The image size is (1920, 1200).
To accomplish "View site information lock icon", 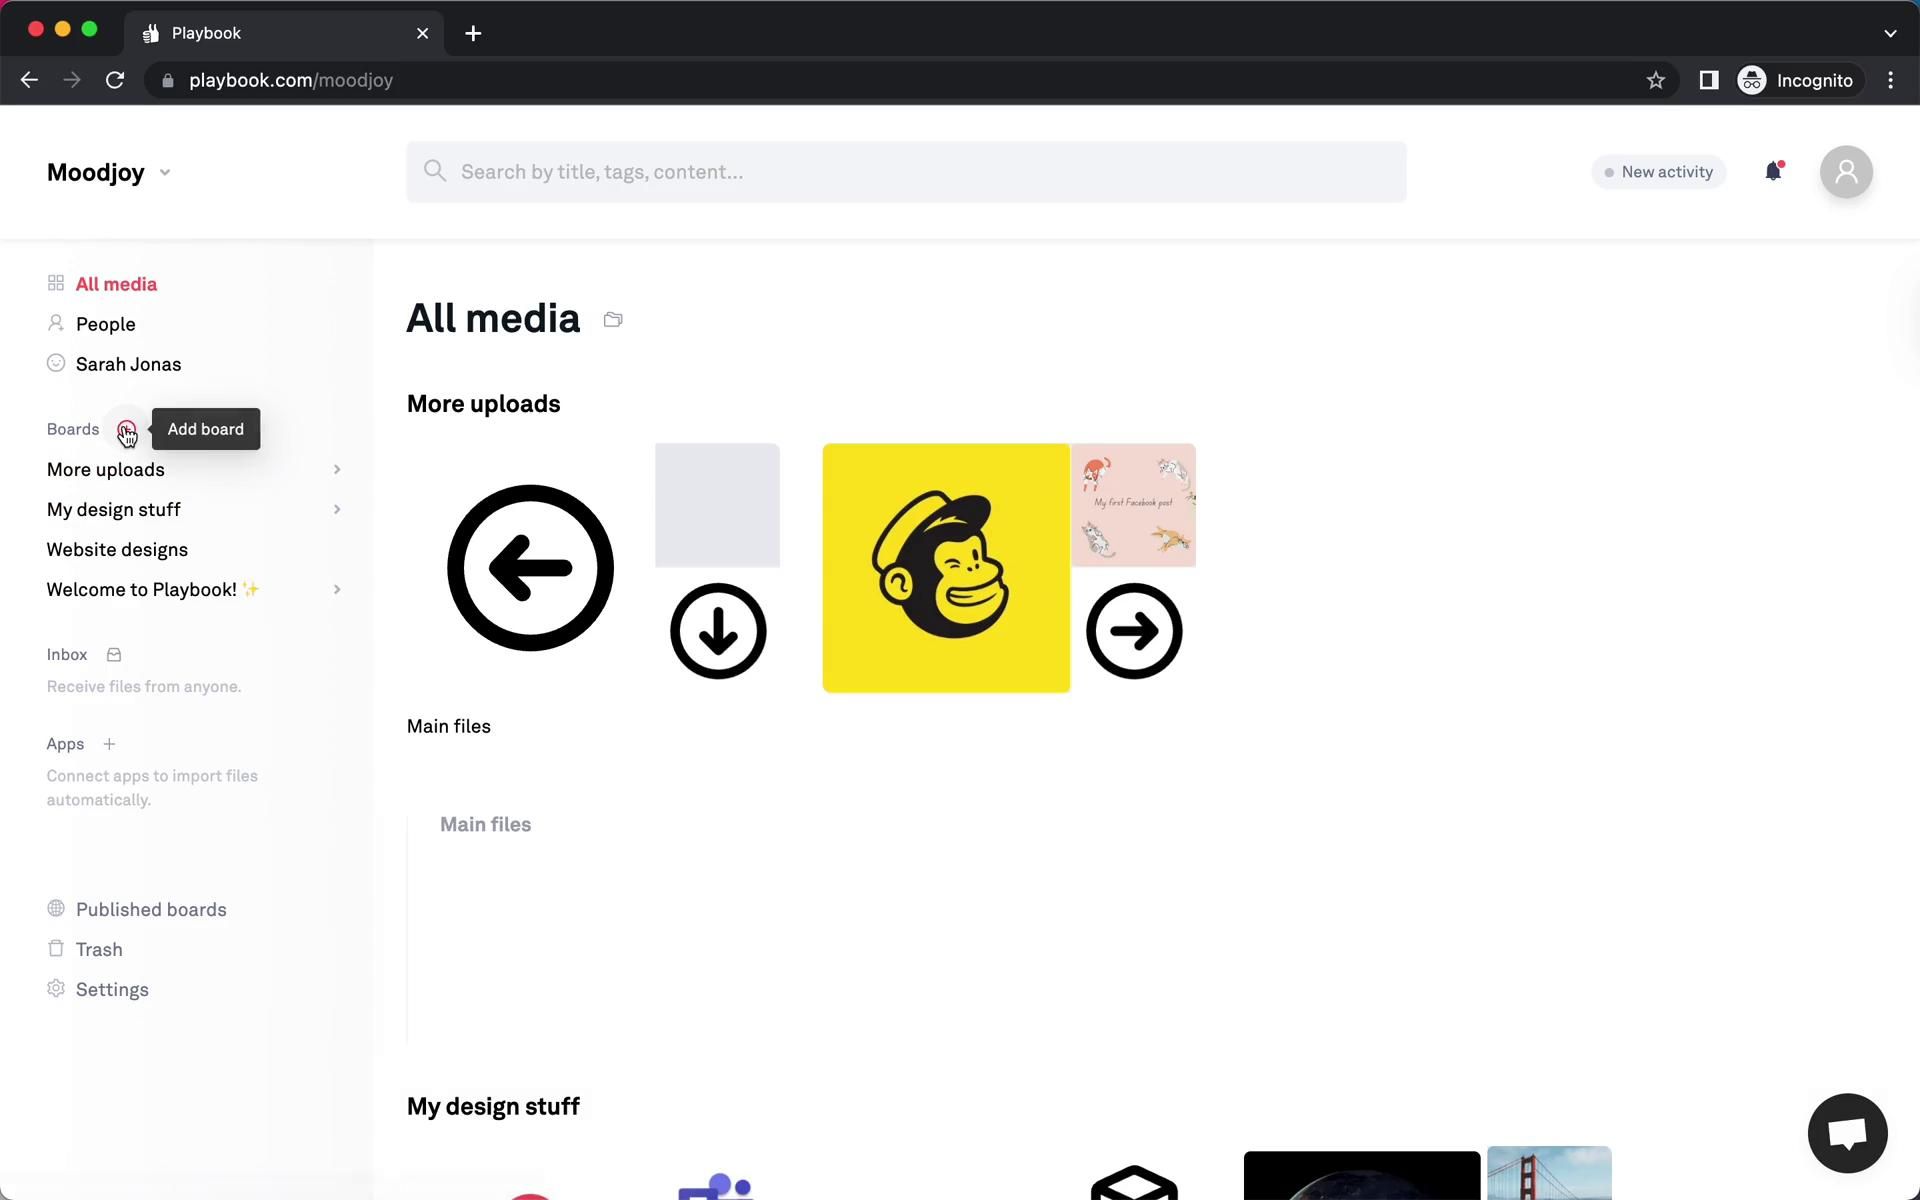I will tap(168, 81).
